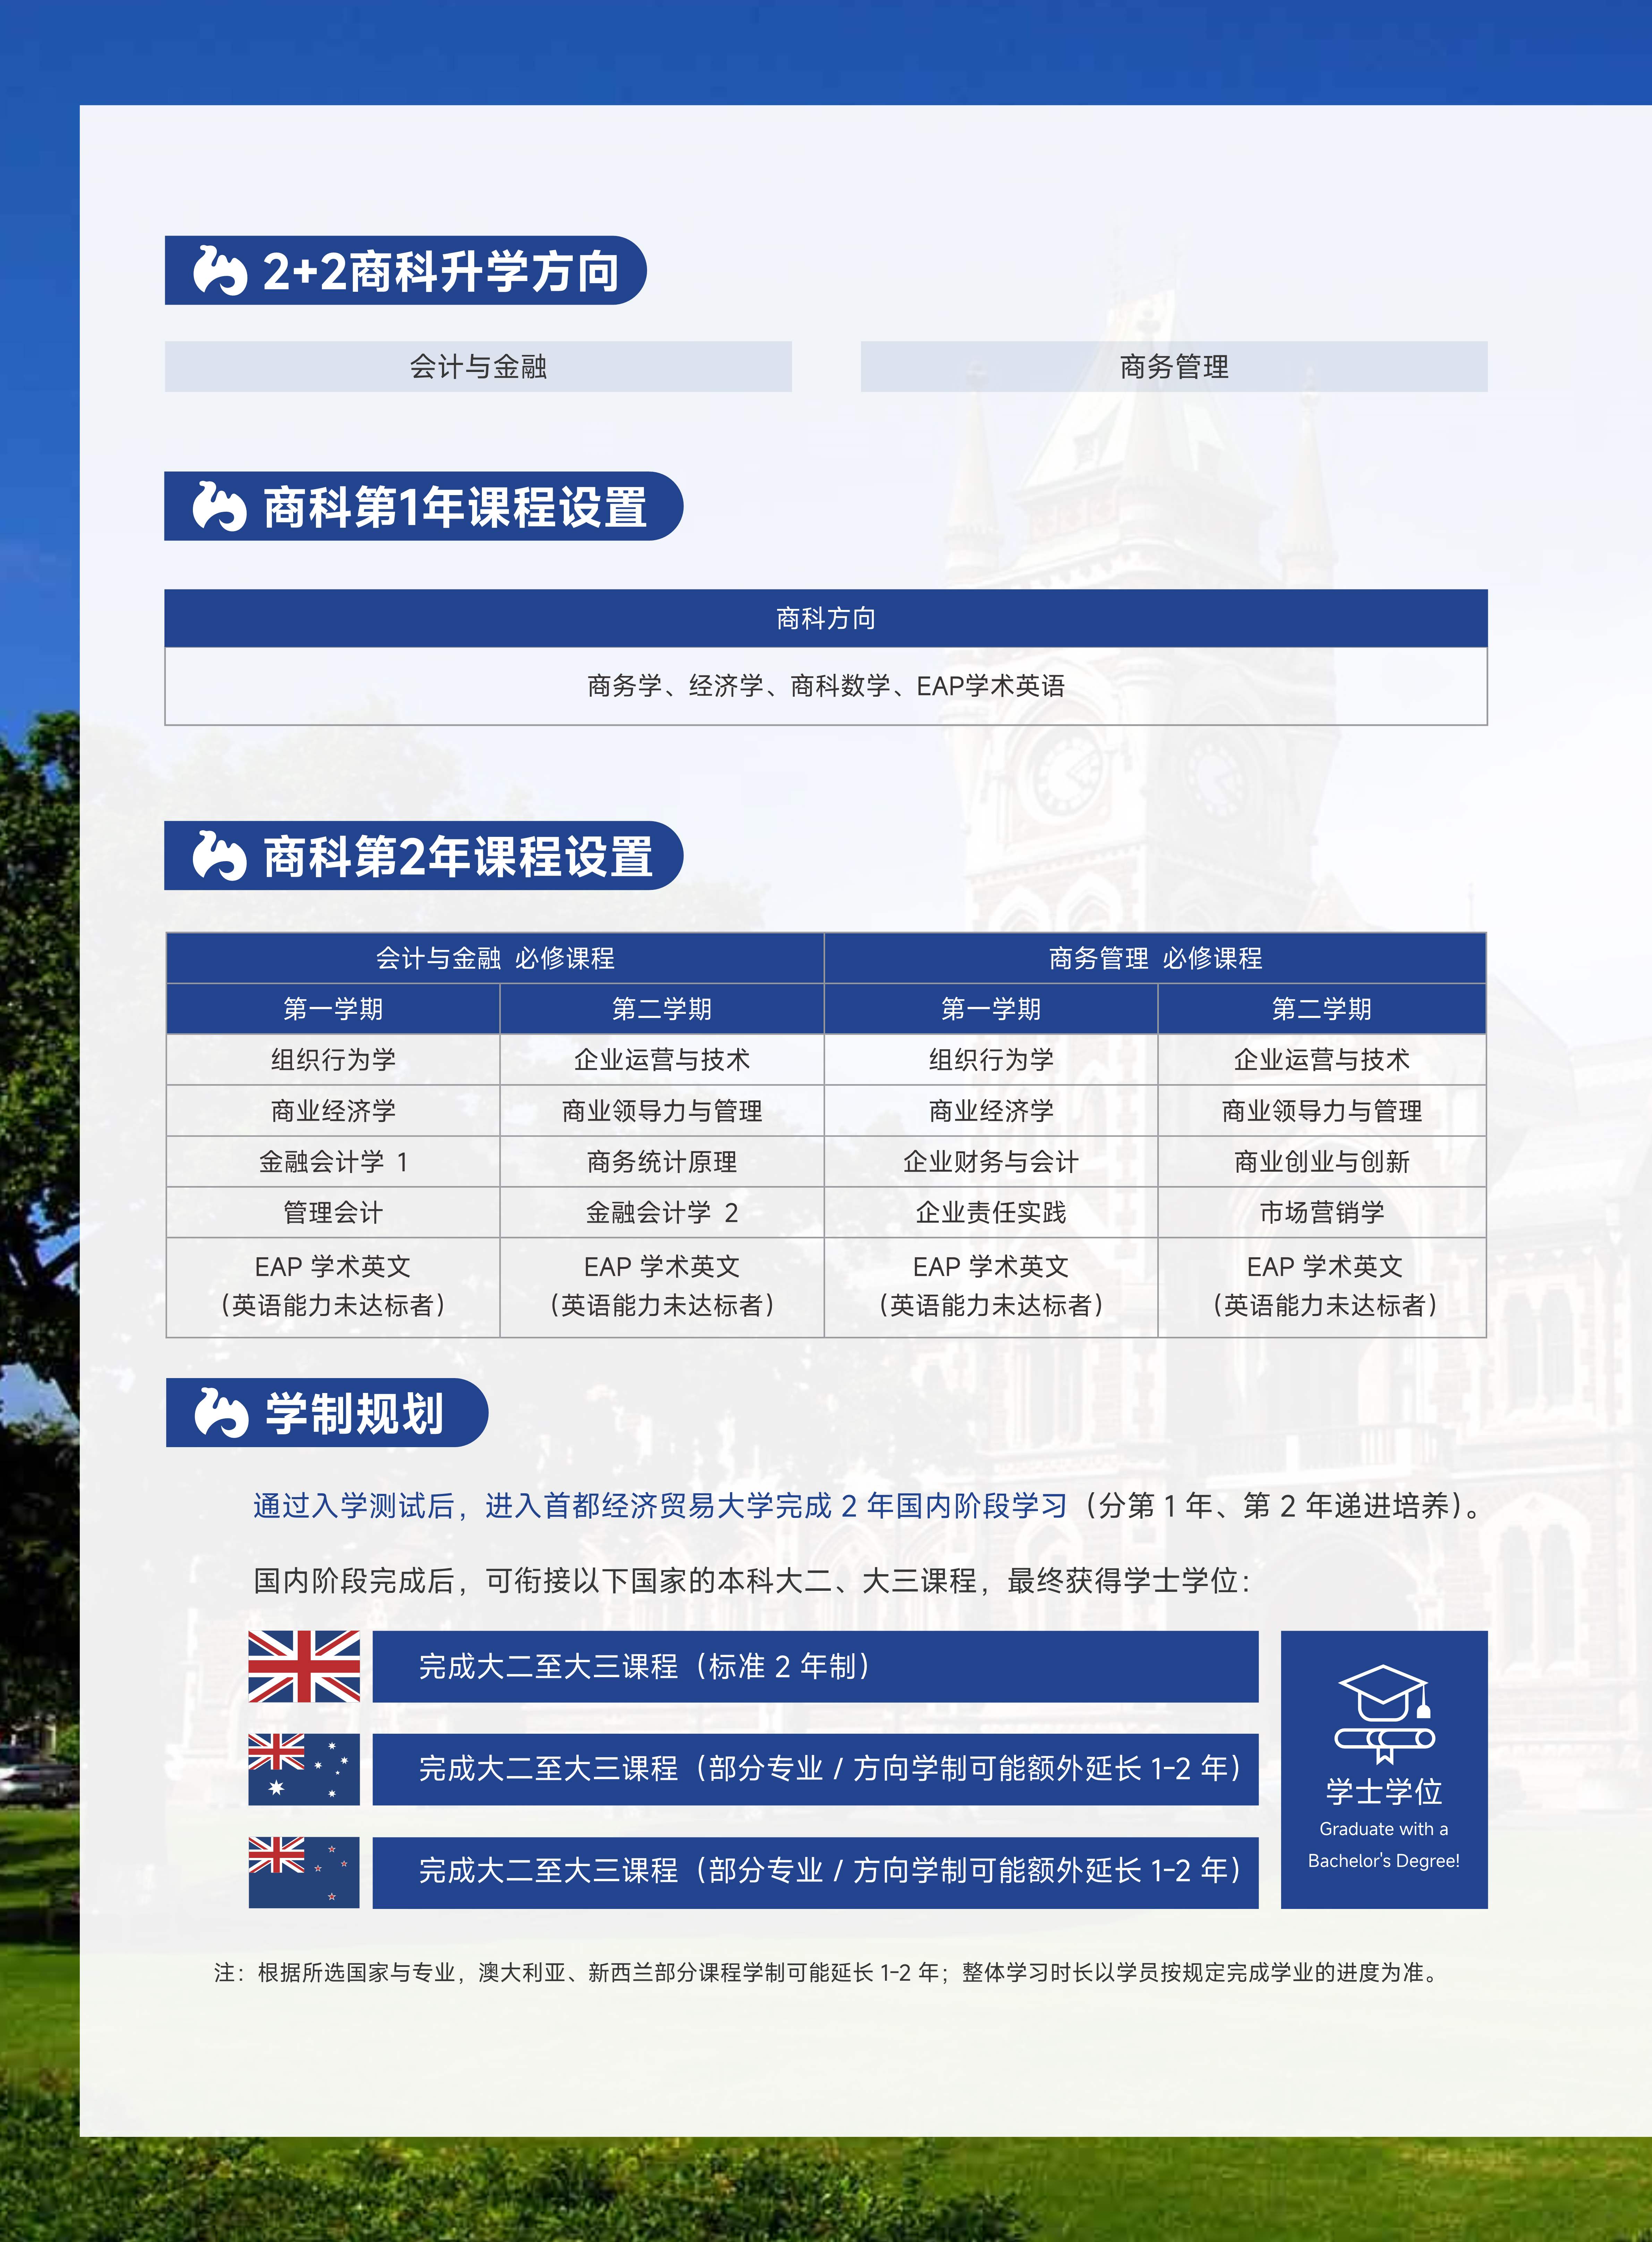Click the 市场营销学 cell
The height and width of the screenshot is (2242, 1652).
1322,1212
